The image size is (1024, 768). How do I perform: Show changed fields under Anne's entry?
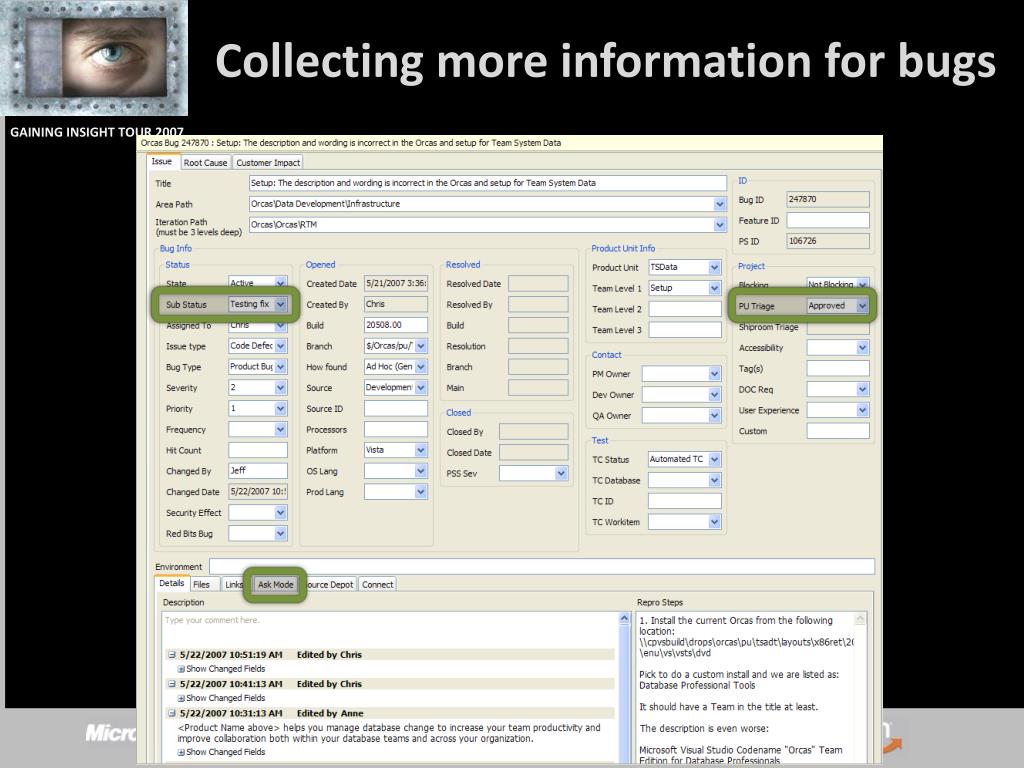(x=221, y=752)
